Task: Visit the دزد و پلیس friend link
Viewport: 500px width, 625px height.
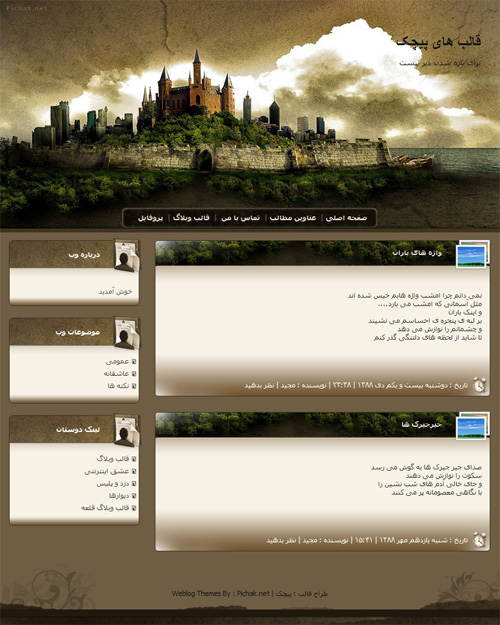Action: pos(113,483)
